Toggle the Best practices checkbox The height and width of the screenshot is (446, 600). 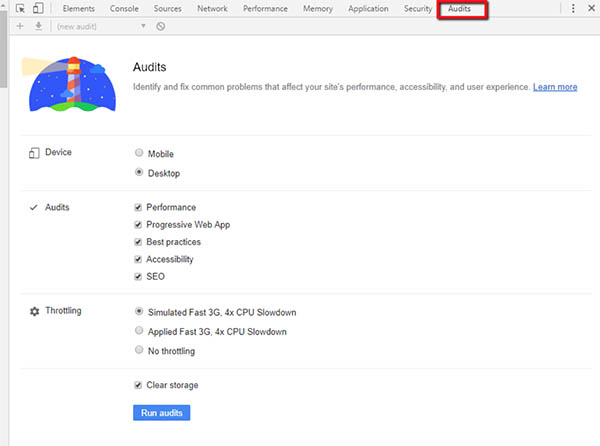point(138,242)
